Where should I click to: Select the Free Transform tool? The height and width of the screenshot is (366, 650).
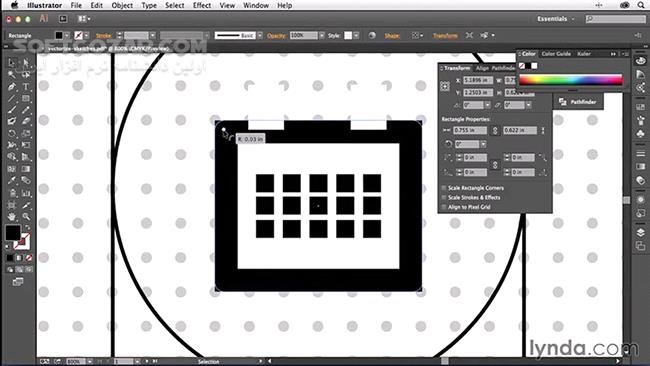pos(26,145)
